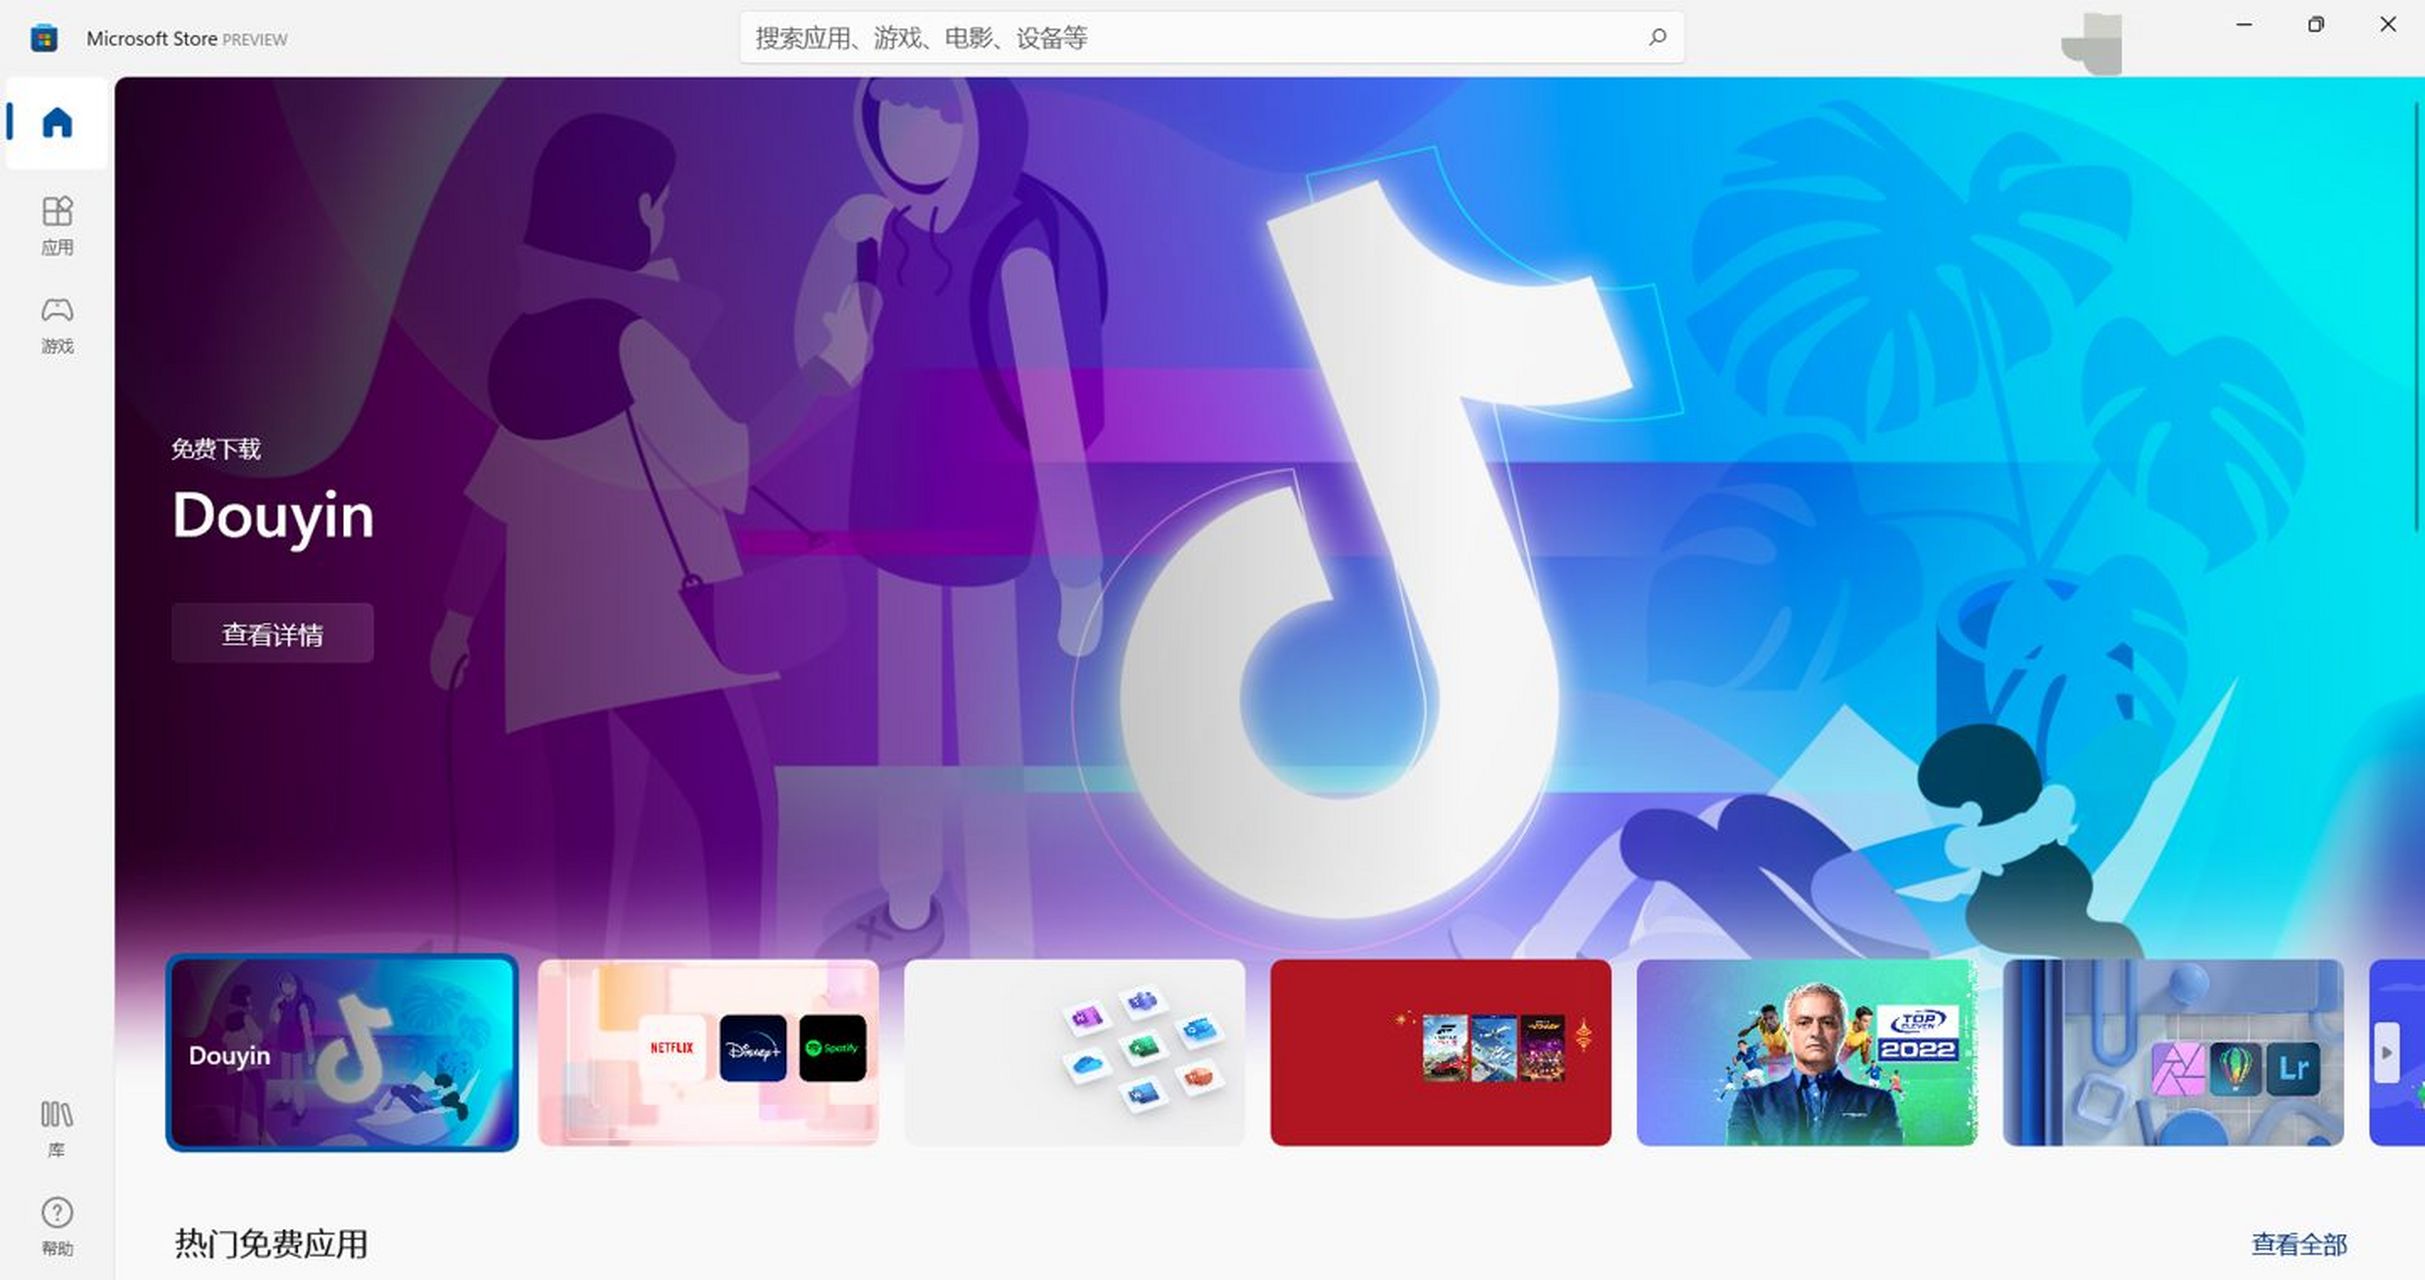Select the Microsoft 365 apps thumbnail
2425x1280 pixels.
(x=1075, y=1053)
